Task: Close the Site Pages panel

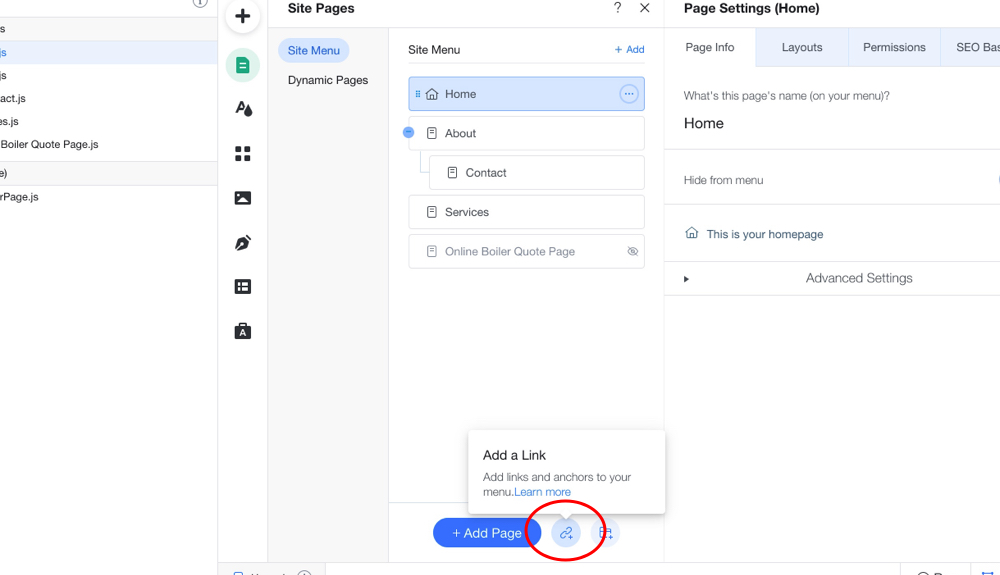Action: click(645, 8)
